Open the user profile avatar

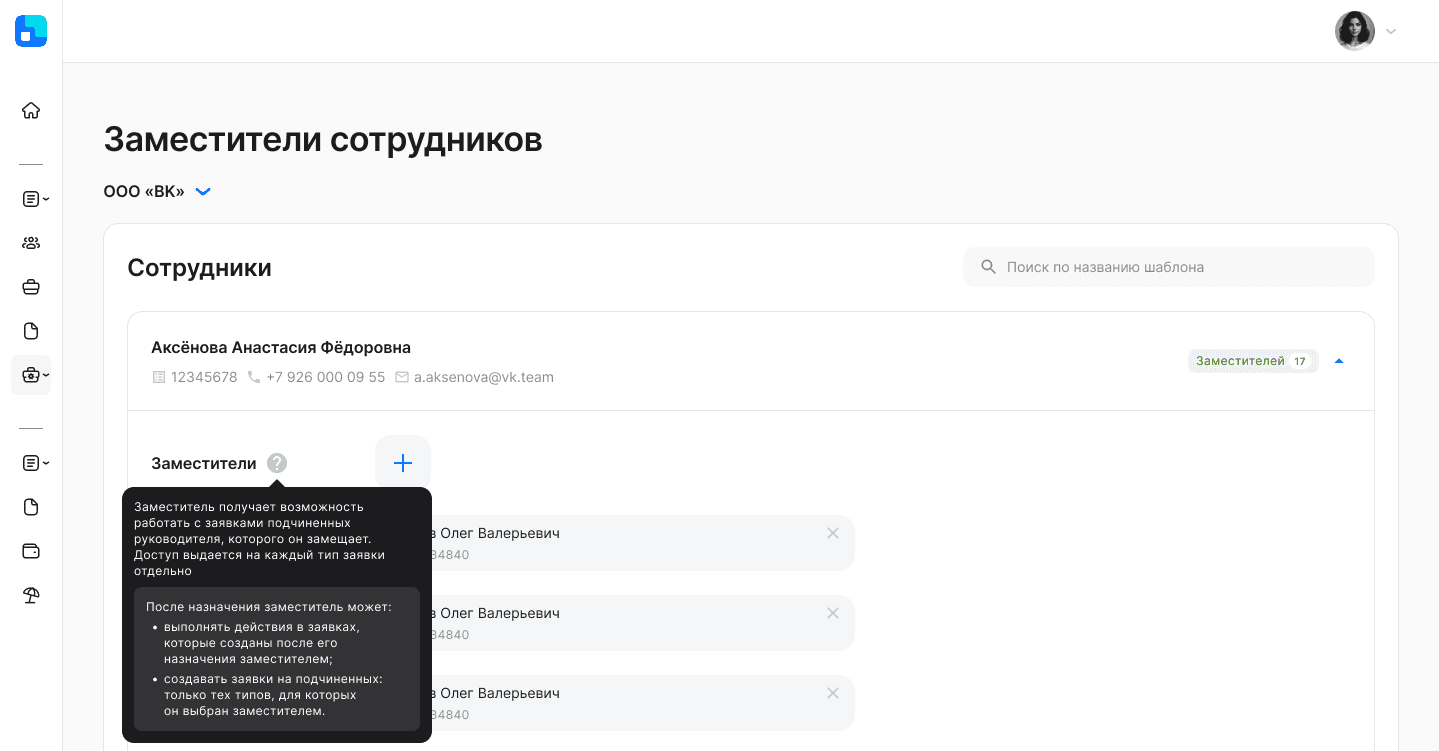[1355, 31]
